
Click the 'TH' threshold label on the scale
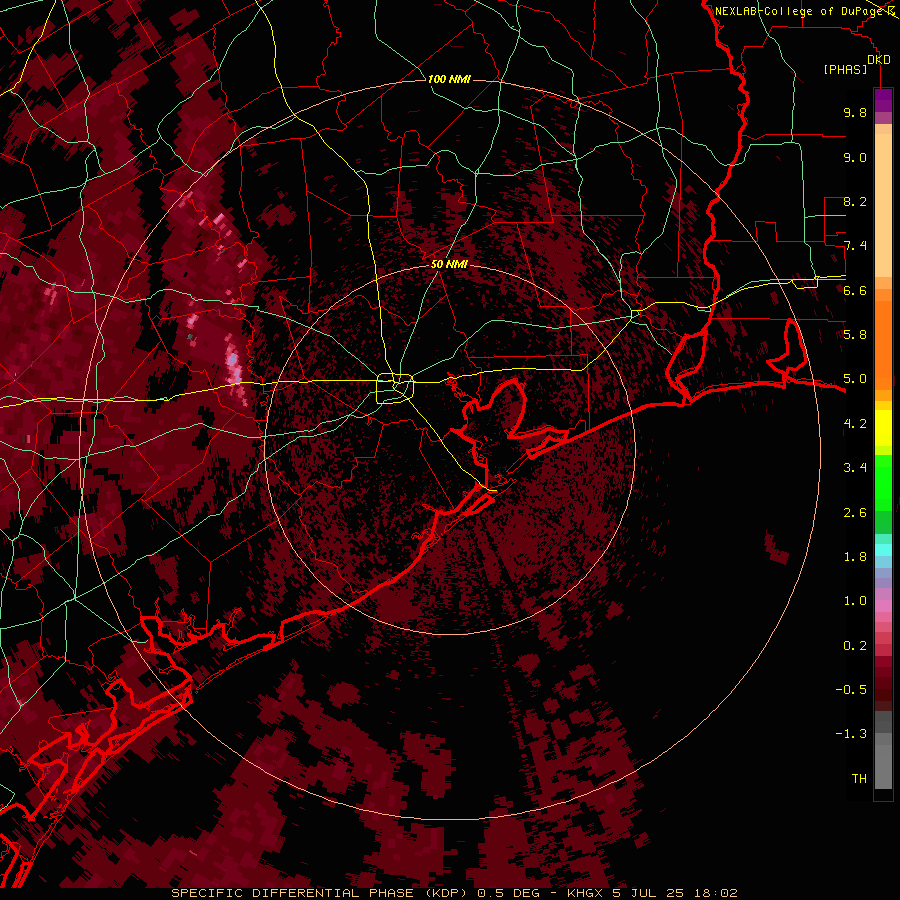(x=859, y=779)
